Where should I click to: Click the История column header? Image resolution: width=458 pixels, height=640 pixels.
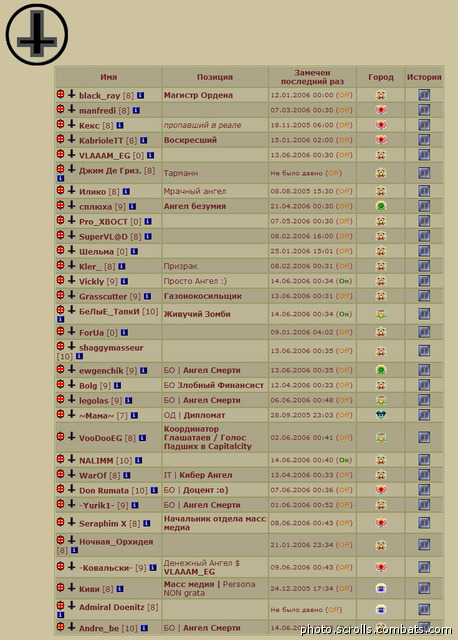coord(424,77)
